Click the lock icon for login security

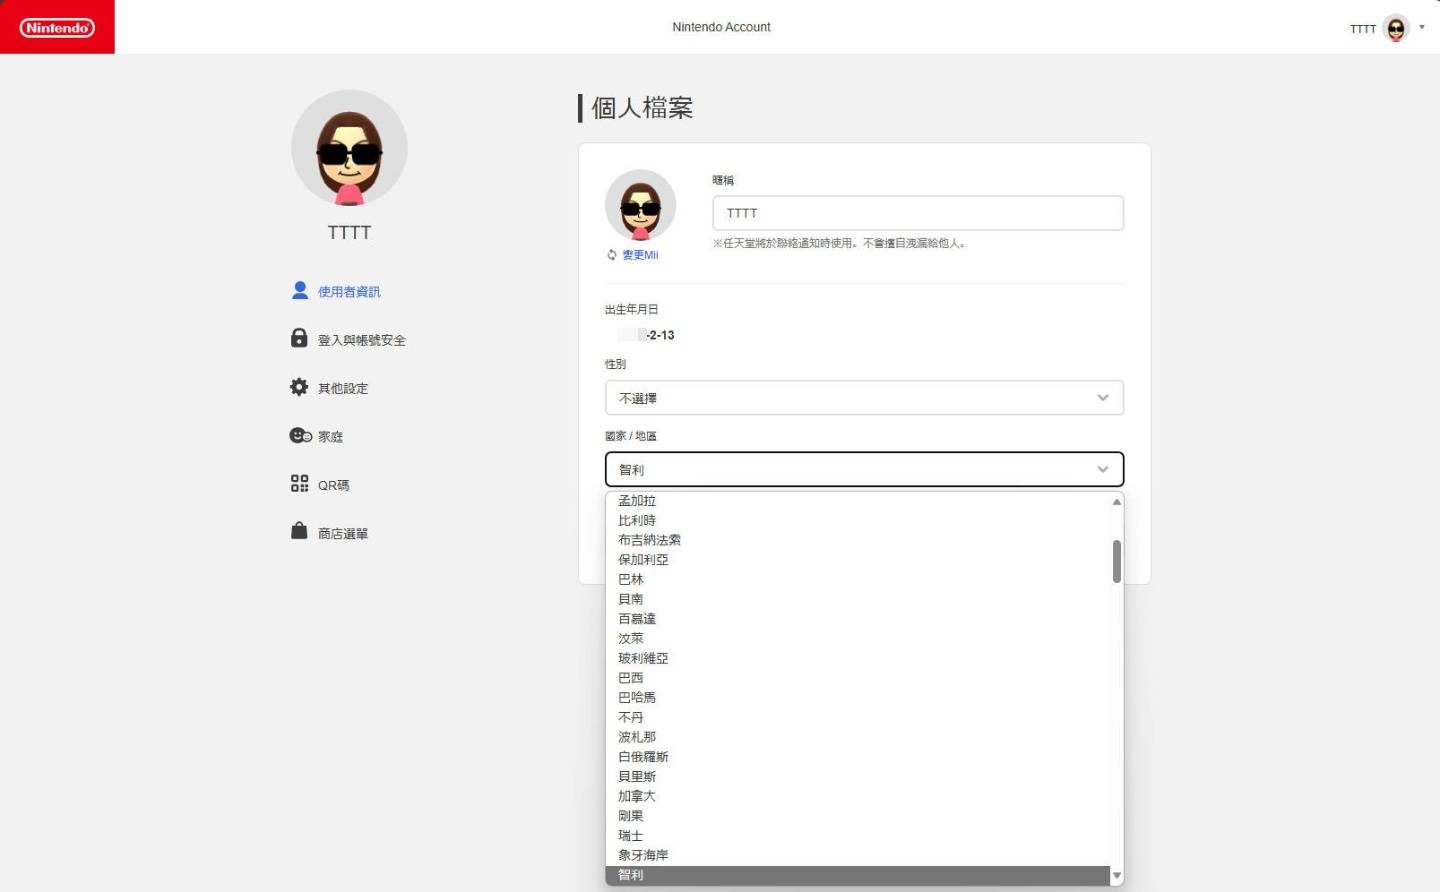point(299,338)
